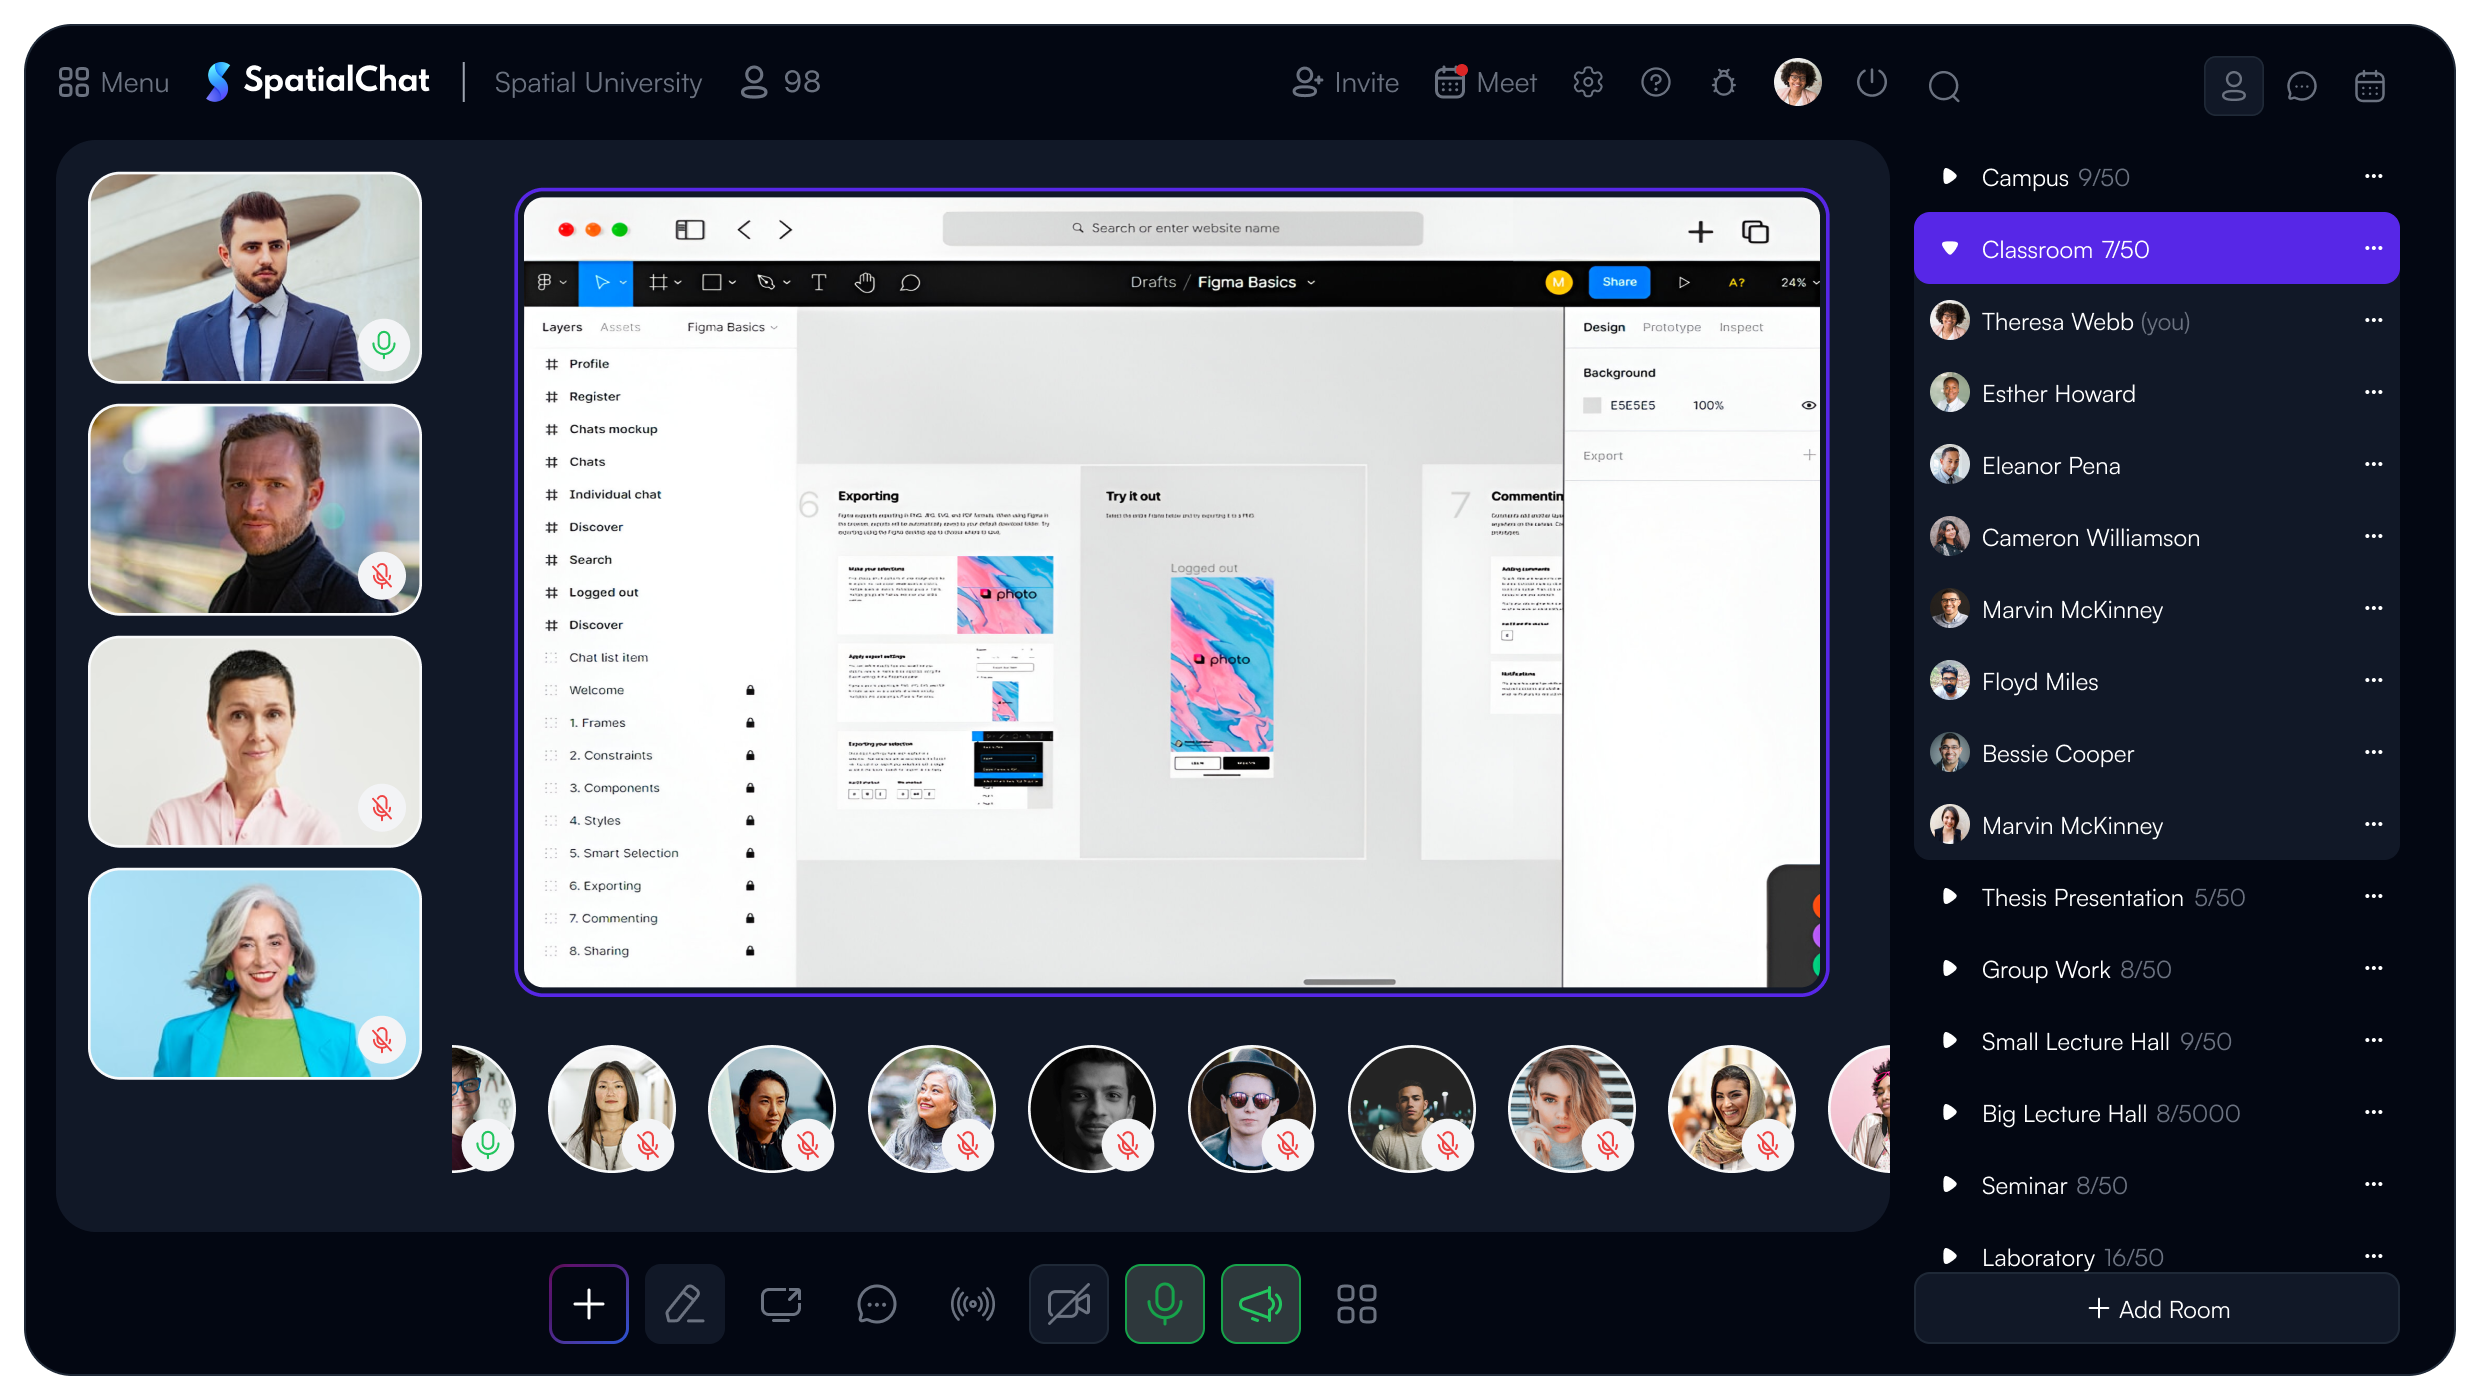This screenshot has height=1400, width=2480.
Task: Expand the Campus room
Action: [1949, 176]
